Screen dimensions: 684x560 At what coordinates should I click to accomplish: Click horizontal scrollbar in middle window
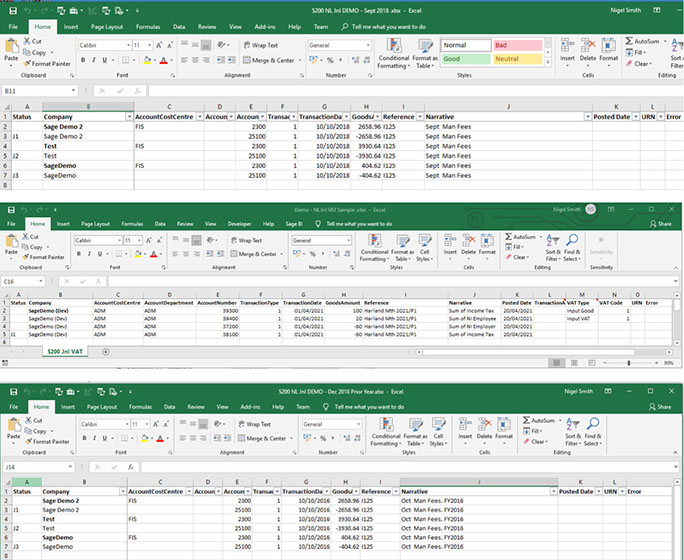click(x=529, y=352)
